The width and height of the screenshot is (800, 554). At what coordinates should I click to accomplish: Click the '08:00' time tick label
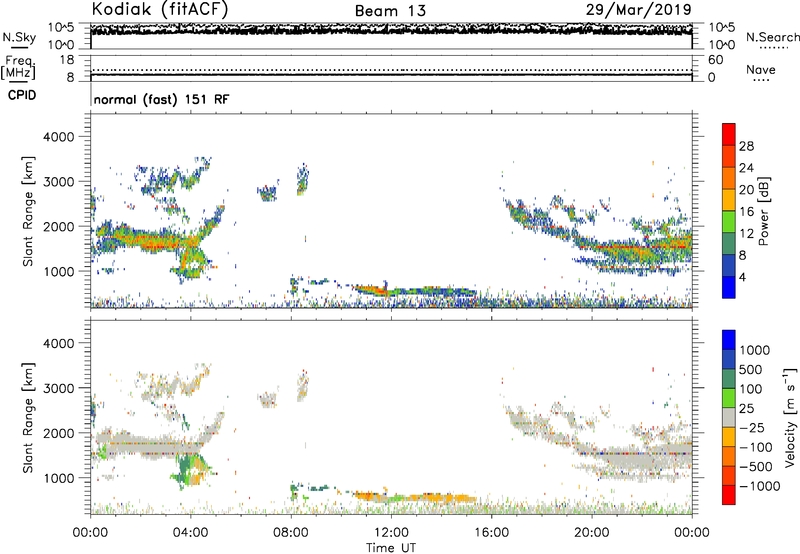[291, 533]
